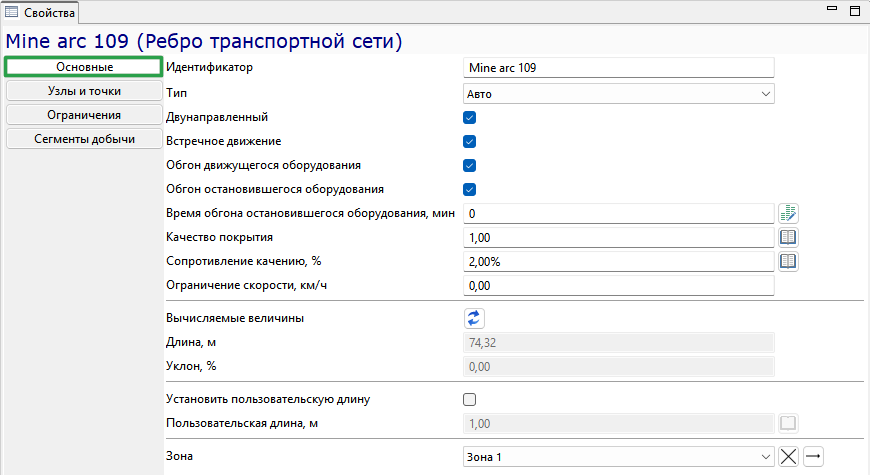870x475 pixels.
Task: Expand the Зона dropdown showing Зона 1
Action: point(619,457)
